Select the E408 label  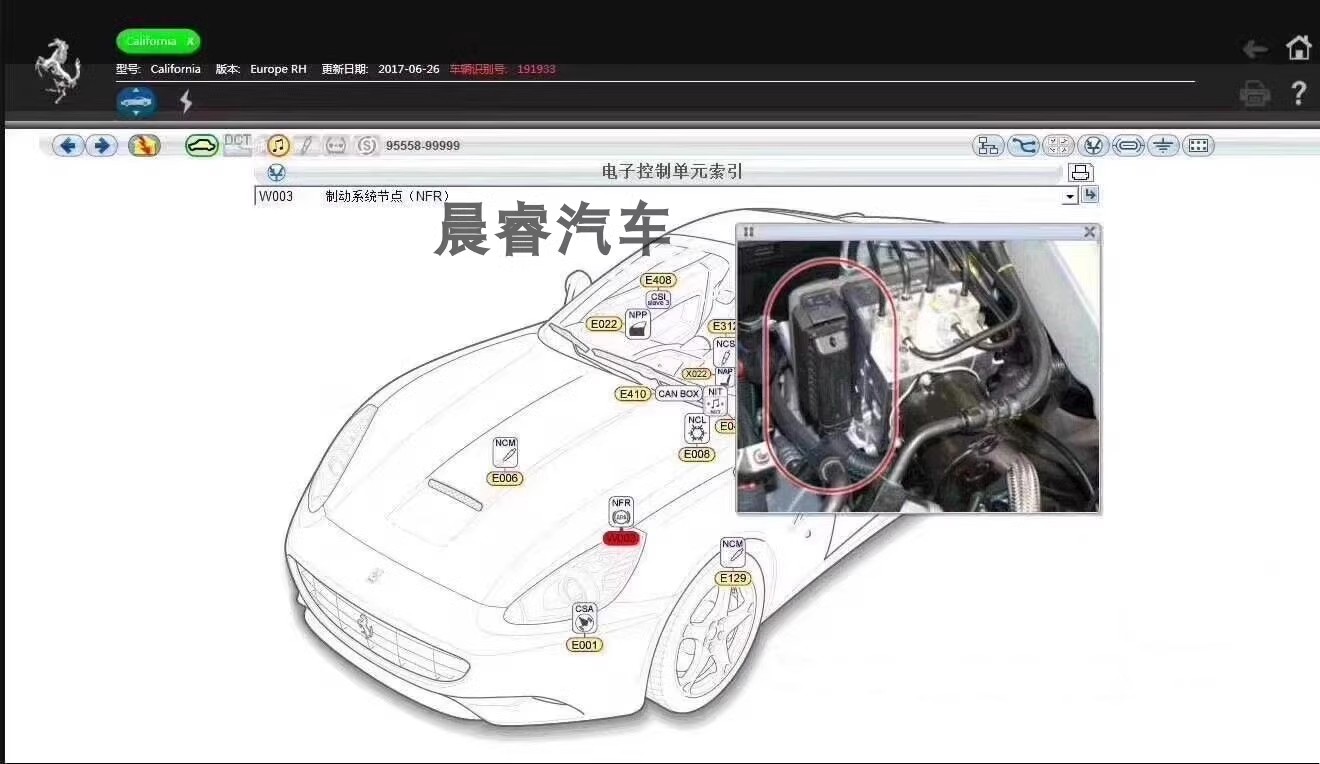659,280
